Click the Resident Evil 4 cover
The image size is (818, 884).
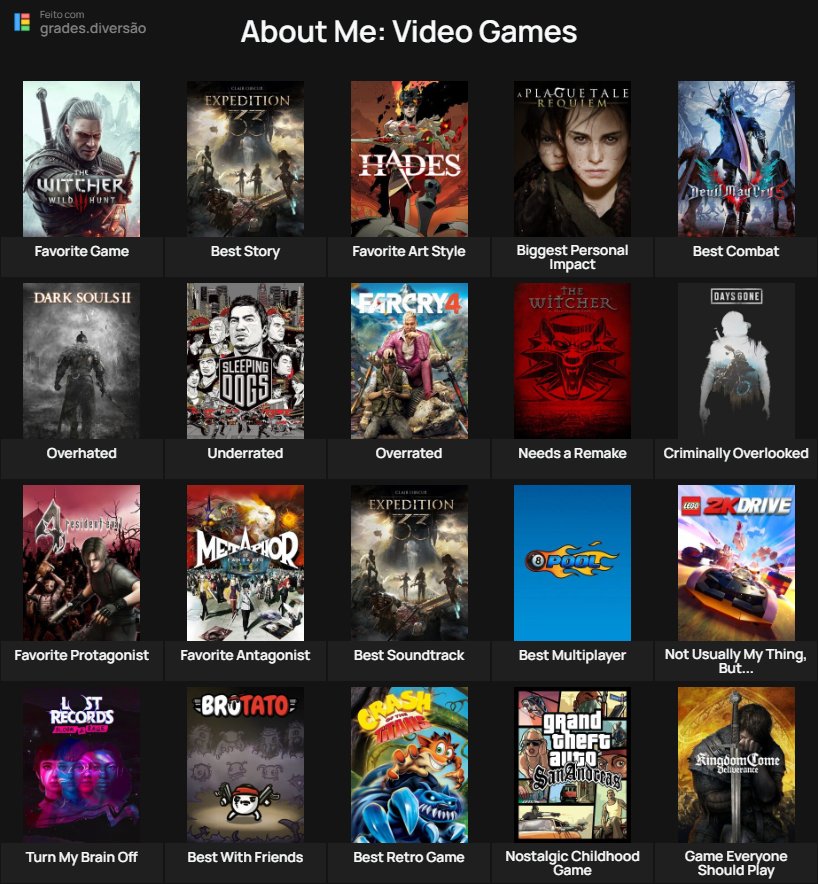point(82,563)
